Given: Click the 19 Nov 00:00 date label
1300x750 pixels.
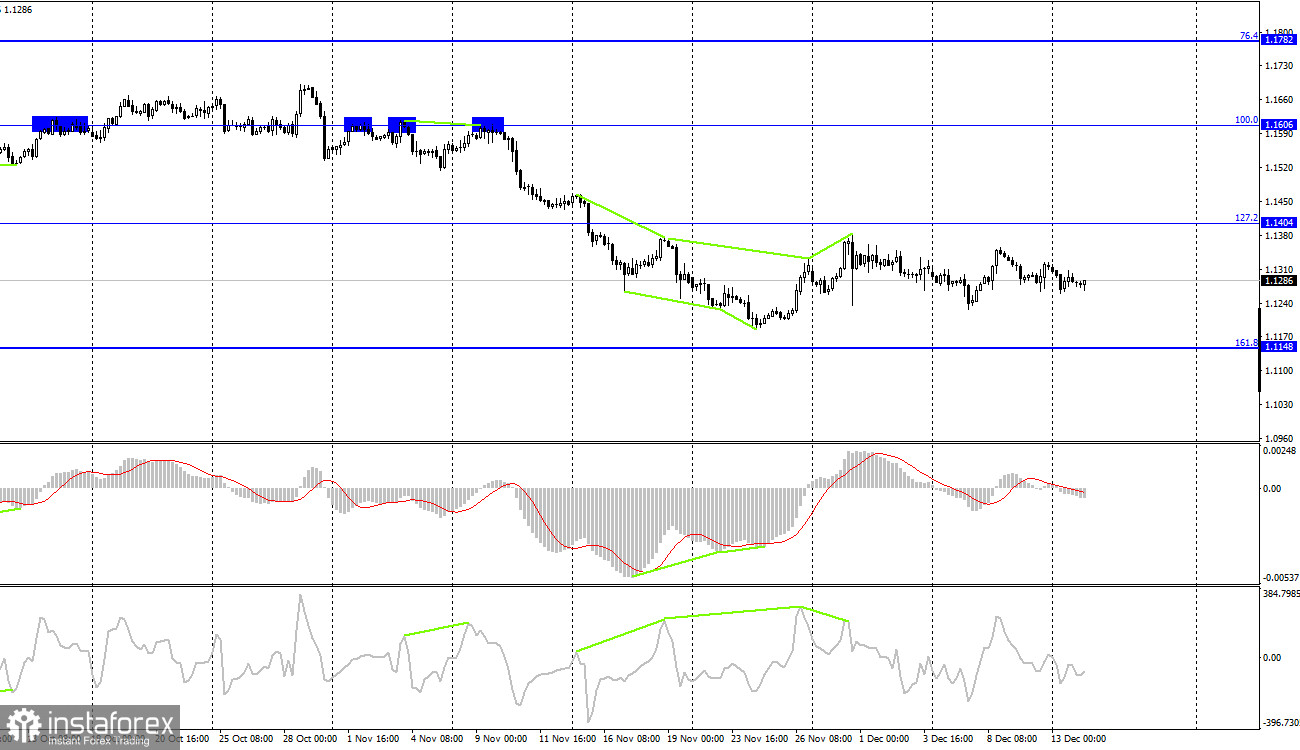Looking at the screenshot, I should point(695,740).
